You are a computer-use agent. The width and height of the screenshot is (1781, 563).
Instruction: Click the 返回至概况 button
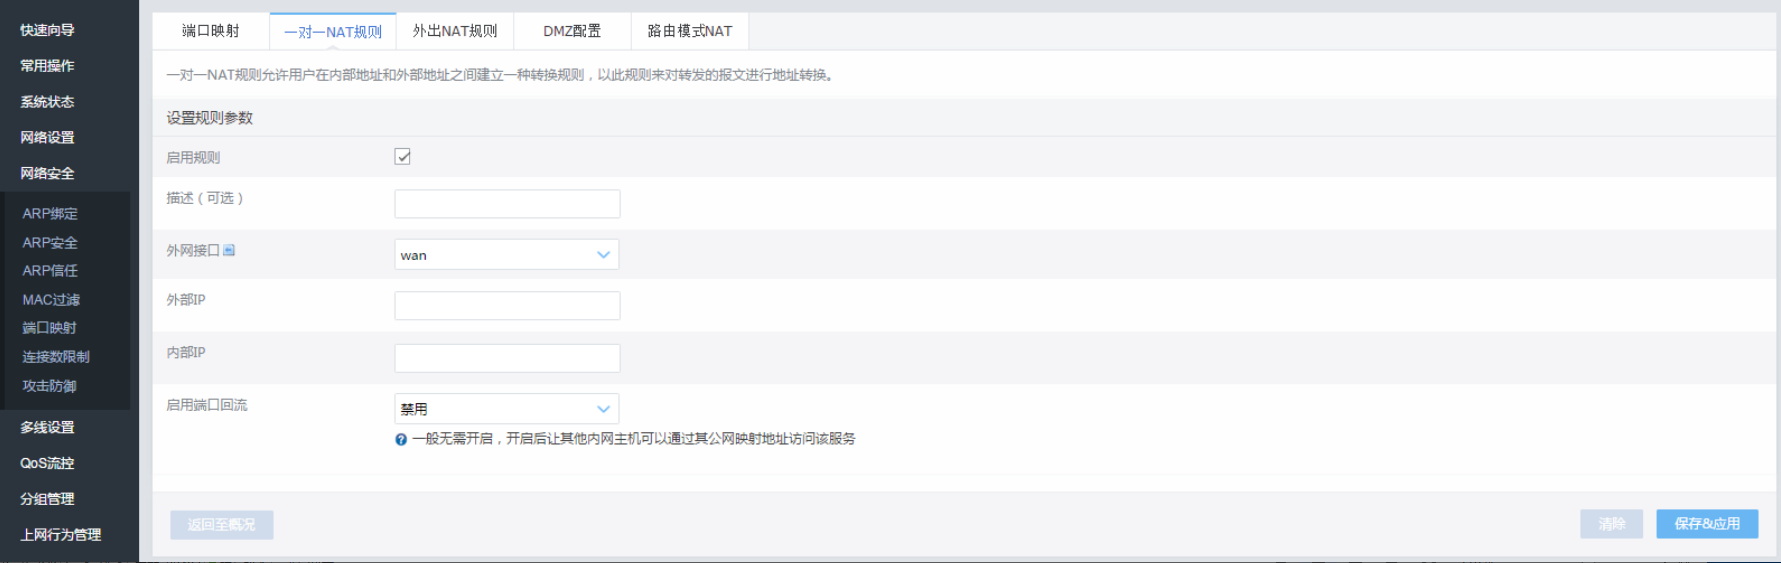pyautogui.click(x=221, y=525)
